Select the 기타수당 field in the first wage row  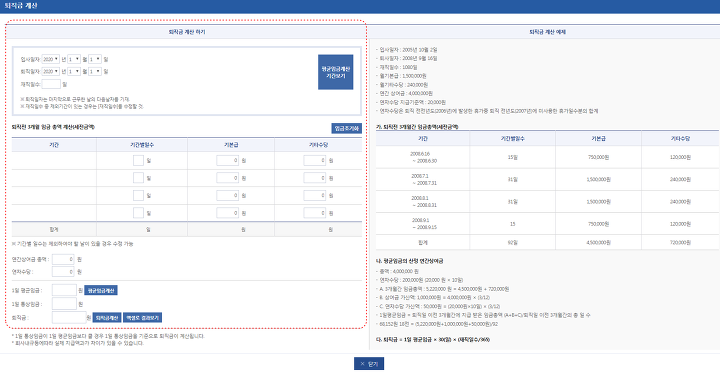pyautogui.click(x=315, y=161)
